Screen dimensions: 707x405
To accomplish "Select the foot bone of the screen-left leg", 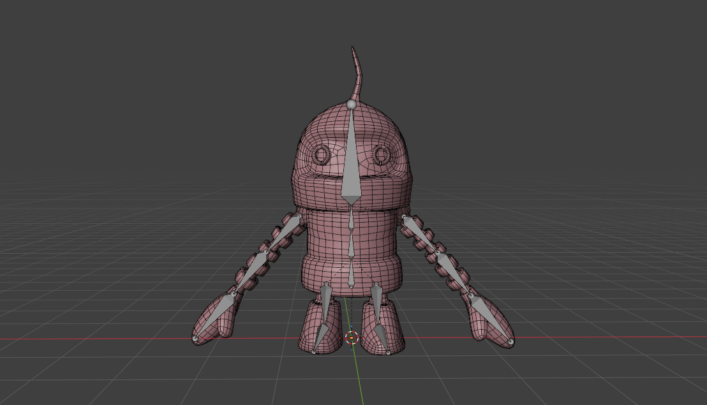I will click(320, 338).
